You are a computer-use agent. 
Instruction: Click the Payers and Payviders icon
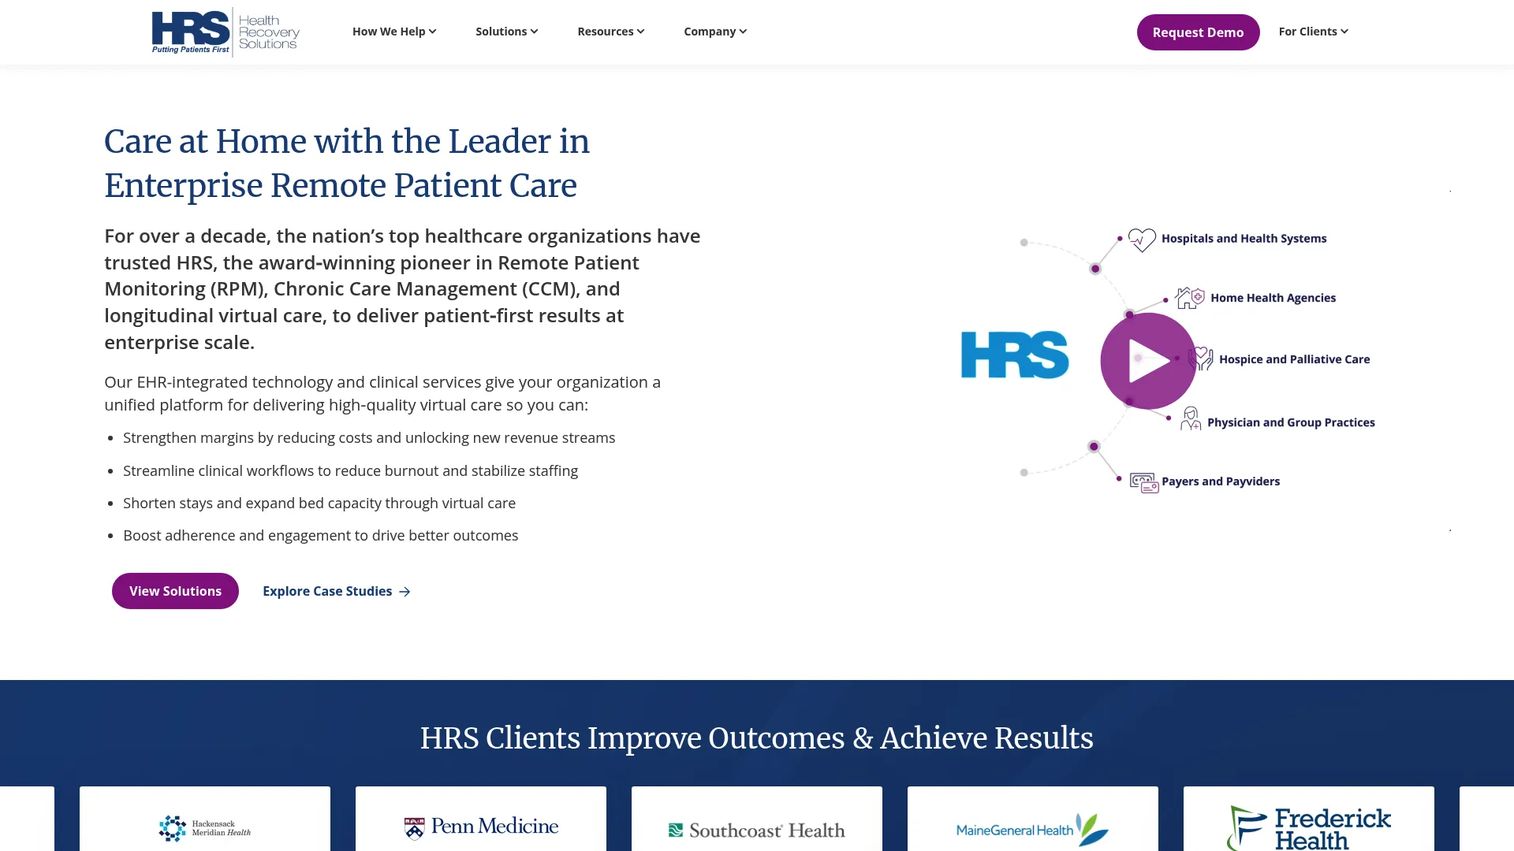[1144, 482]
